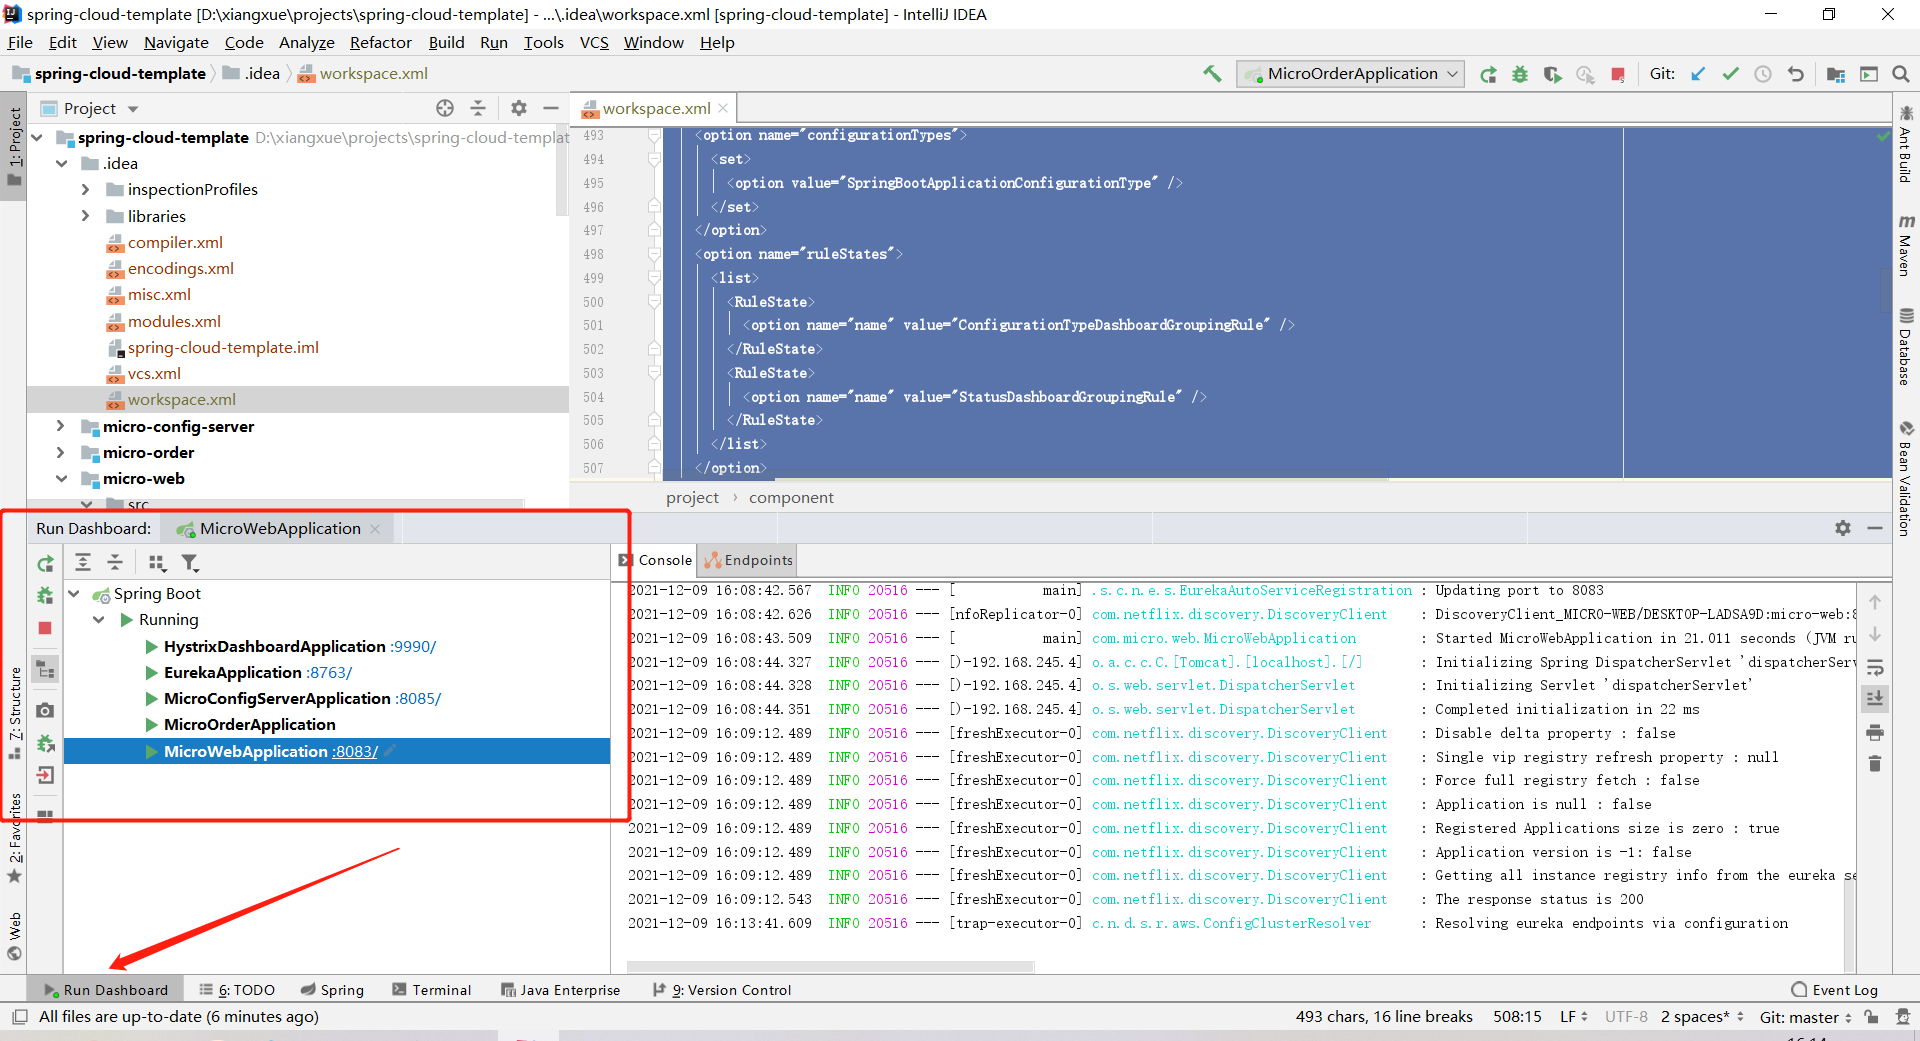Select vcs.xml in the project tree
The width and height of the screenshot is (1920, 1041).
coord(154,374)
